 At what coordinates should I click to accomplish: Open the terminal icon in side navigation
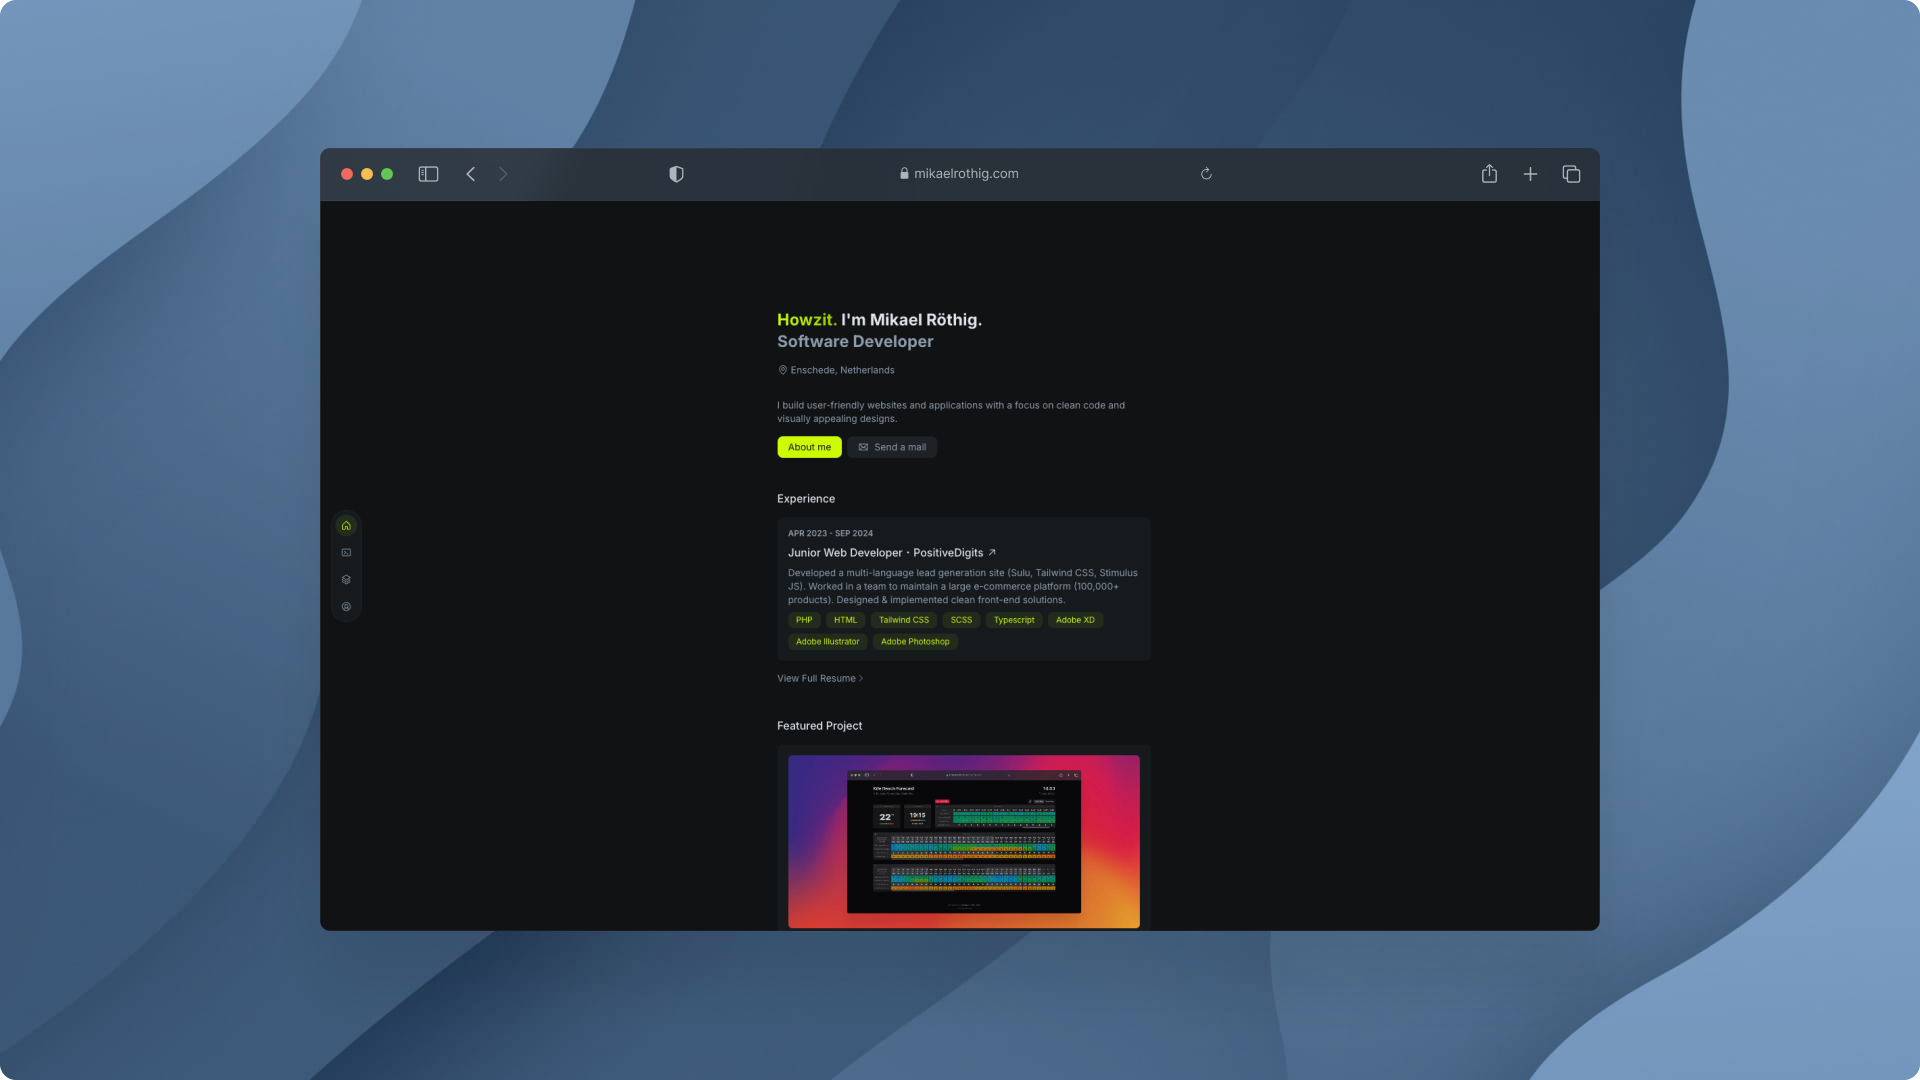tap(346, 553)
